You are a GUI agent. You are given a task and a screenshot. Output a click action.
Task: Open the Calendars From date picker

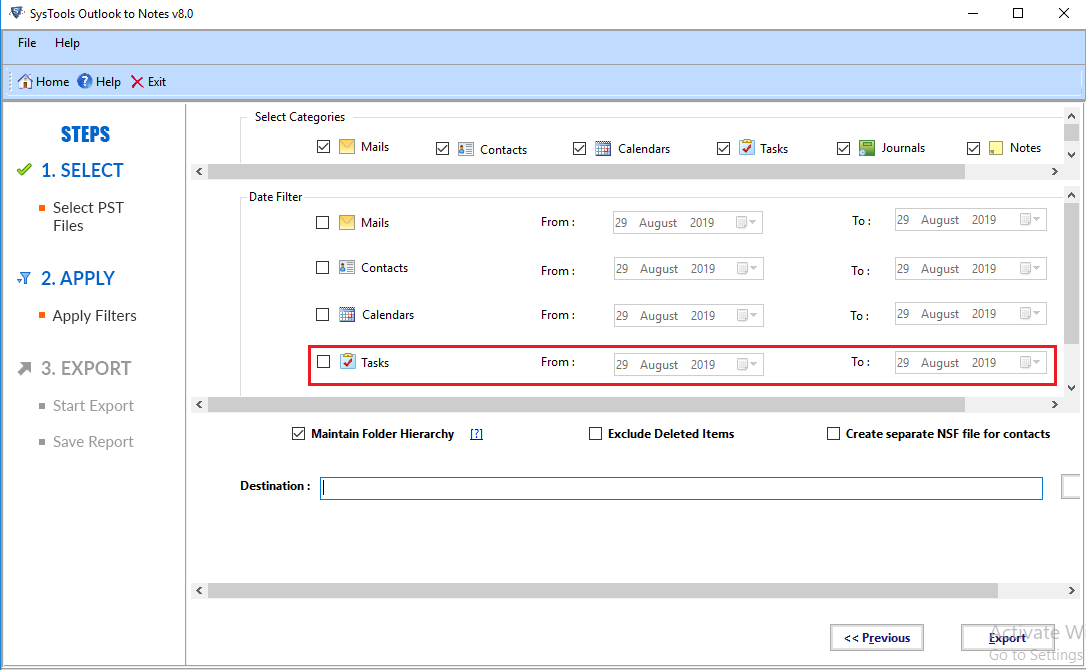pos(747,315)
